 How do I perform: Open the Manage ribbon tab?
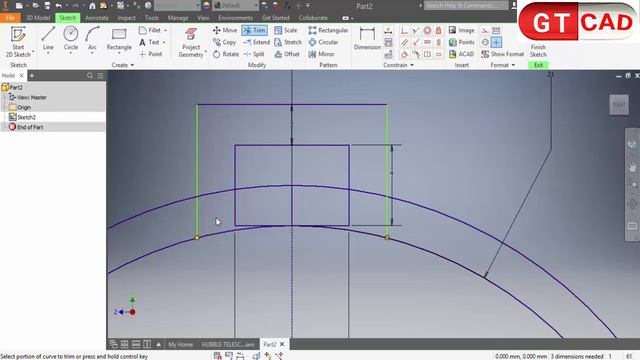coord(178,18)
